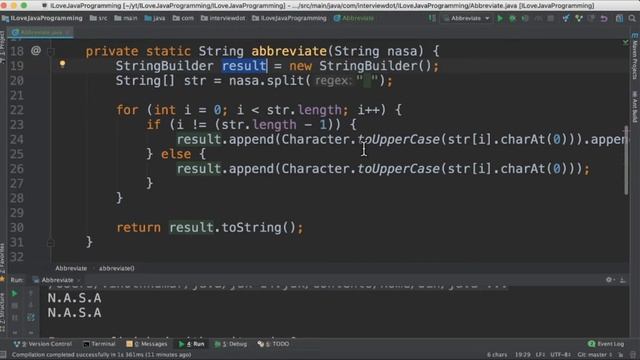Open the Git: master branch menu

tap(594, 355)
